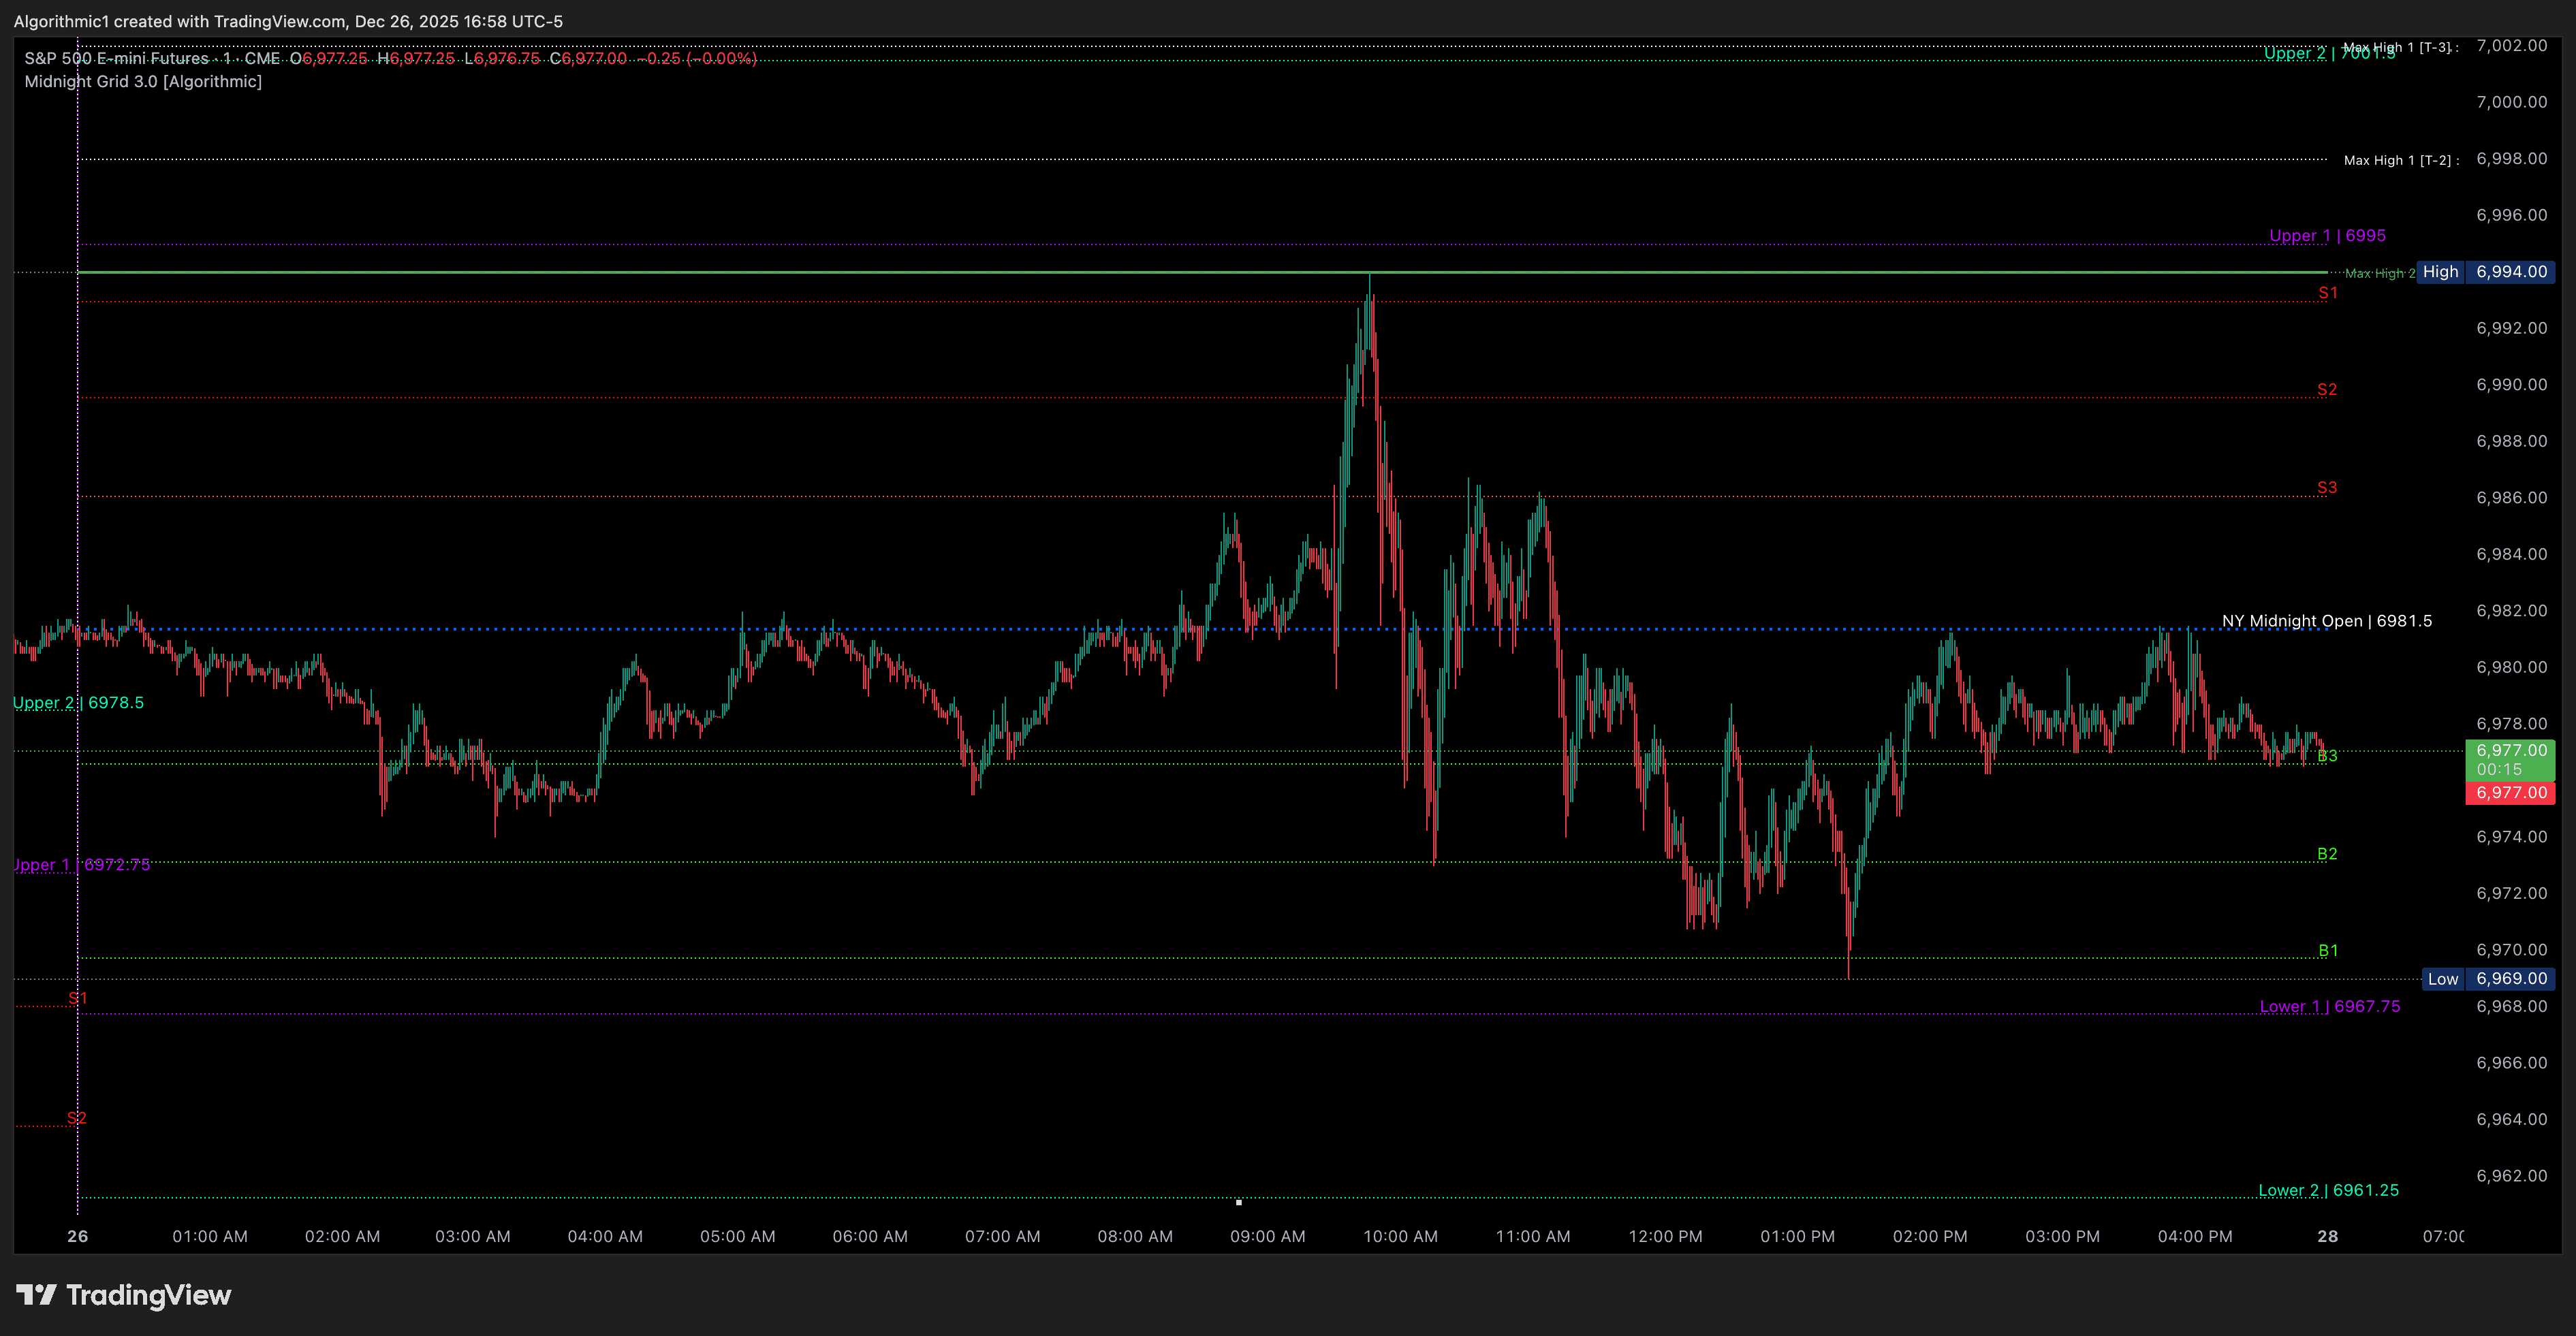This screenshot has height=1336, width=2576.
Task: Click the NY Midnight Open | 6981.5 label
Action: point(2327,620)
